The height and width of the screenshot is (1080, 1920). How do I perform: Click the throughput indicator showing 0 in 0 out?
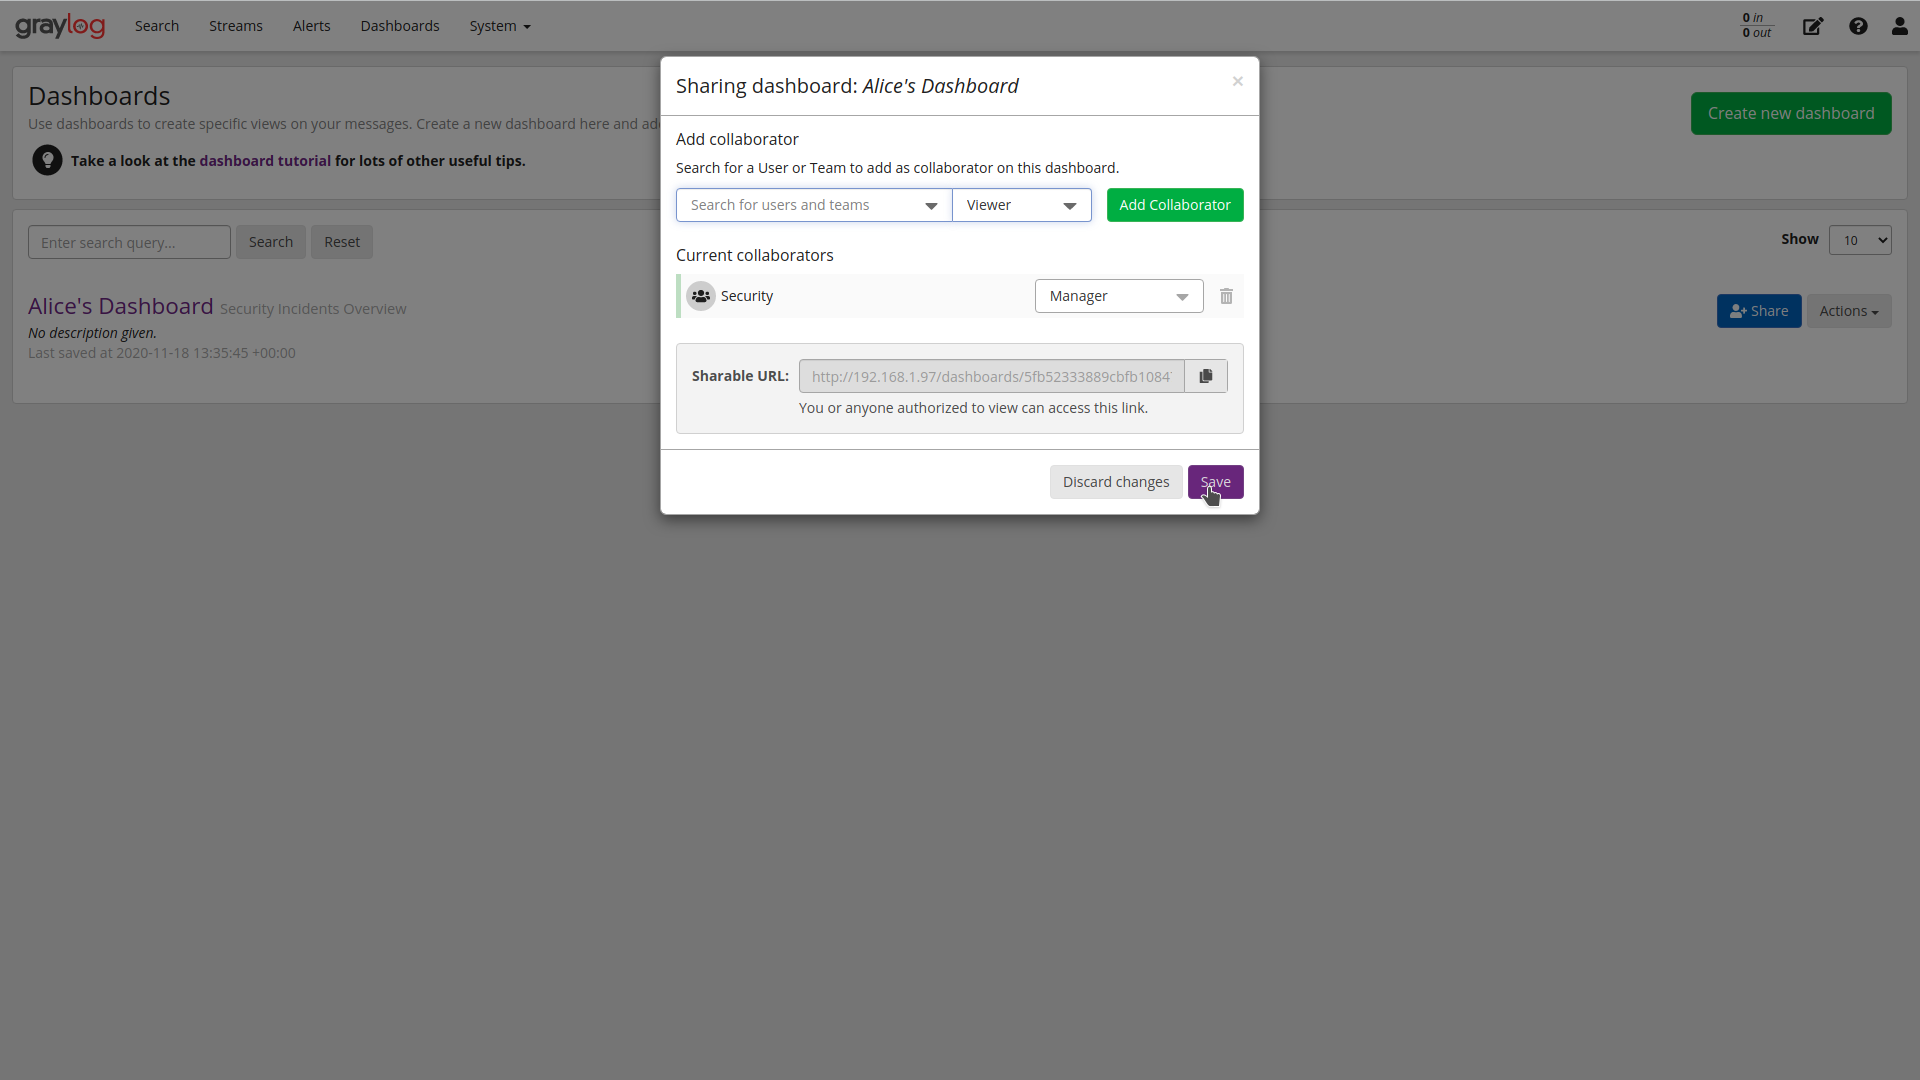pyautogui.click(x=1756, y=26)
